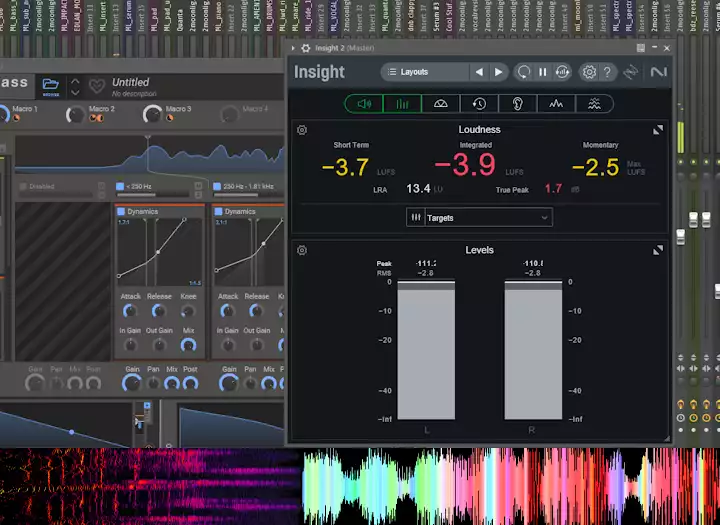
Task: Click the Macro 3 knob
Action: pyautogui.click(x=152, y=114)
